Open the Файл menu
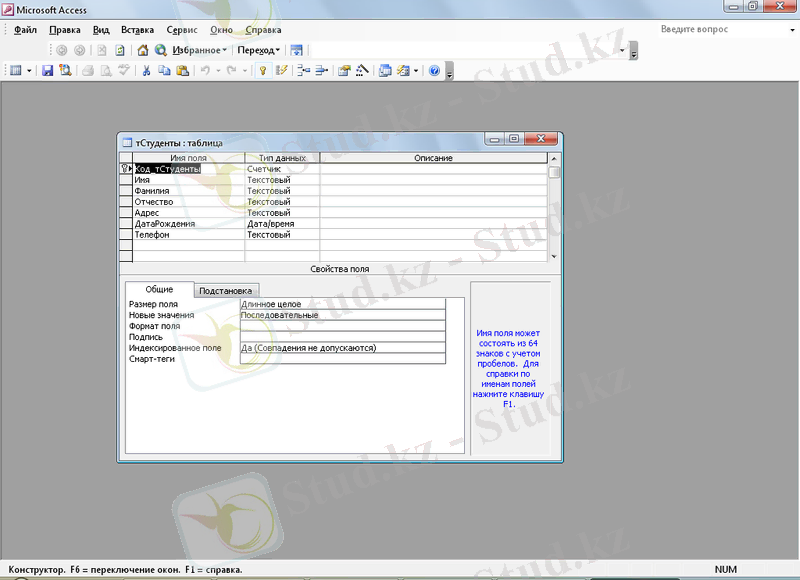Image resolution: width=800 pixels, height=580 pixels. click(x=25, y=30)
